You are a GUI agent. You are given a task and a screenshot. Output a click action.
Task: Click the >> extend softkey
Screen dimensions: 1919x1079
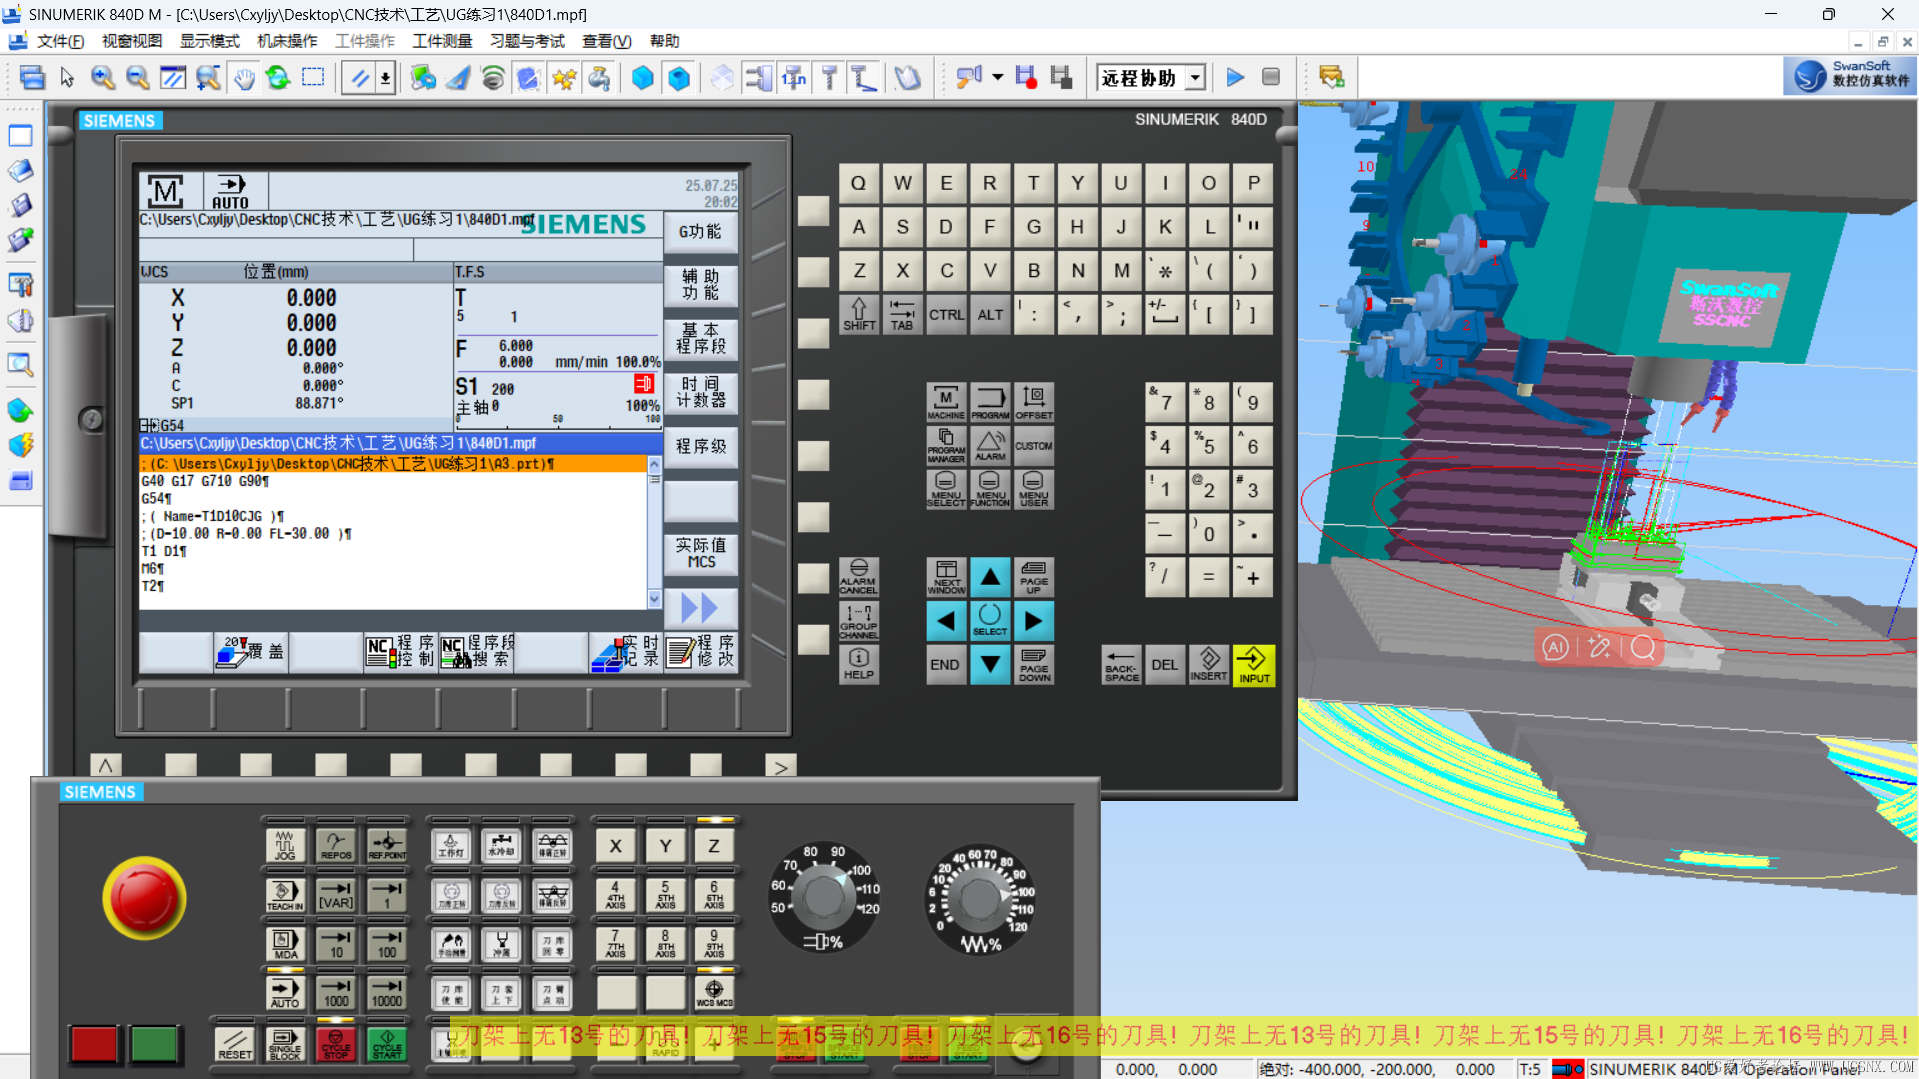point(700,607)
